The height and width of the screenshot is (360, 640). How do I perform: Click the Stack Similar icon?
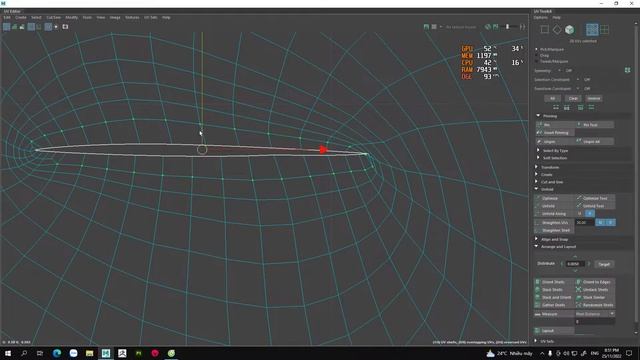click(578, 297)
